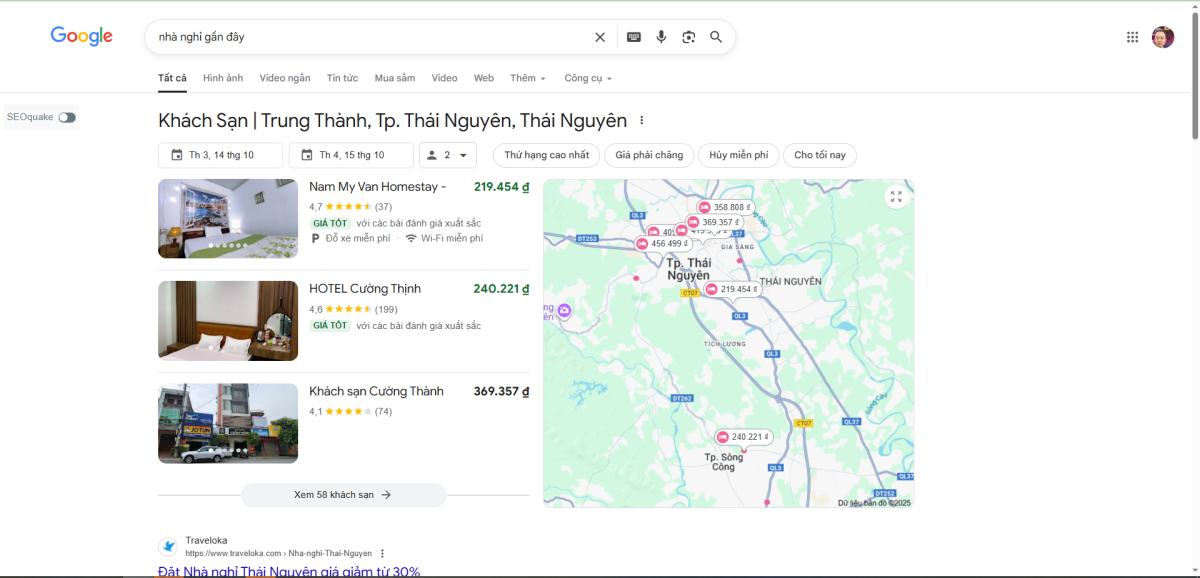Expand the 'Thêm' menu
The width and height of the screenshot is (1200, 578).
coord(527,78)
